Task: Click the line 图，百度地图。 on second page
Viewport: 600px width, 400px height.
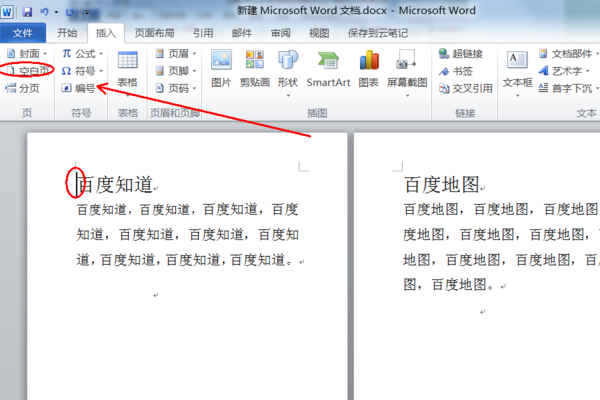Action: [448, 284]
